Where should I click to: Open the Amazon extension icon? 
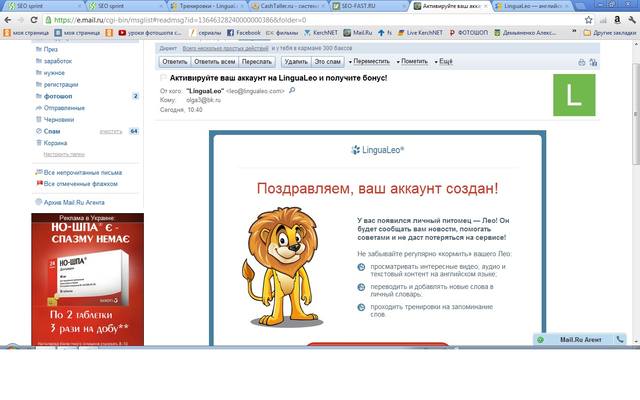pos(617,20)
